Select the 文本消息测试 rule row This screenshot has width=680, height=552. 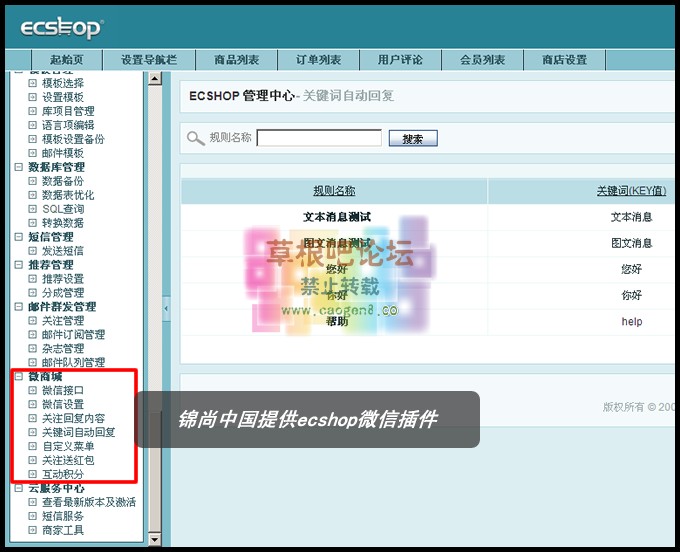point(337,217)
